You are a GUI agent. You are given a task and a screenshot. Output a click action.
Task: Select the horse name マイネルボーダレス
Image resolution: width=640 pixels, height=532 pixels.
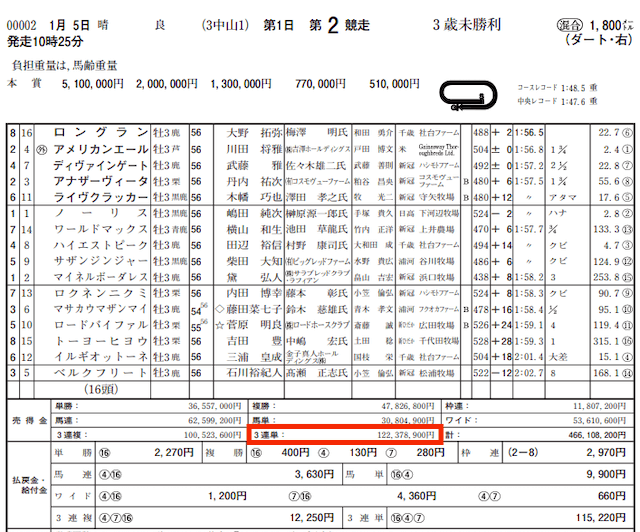(100, 277)
